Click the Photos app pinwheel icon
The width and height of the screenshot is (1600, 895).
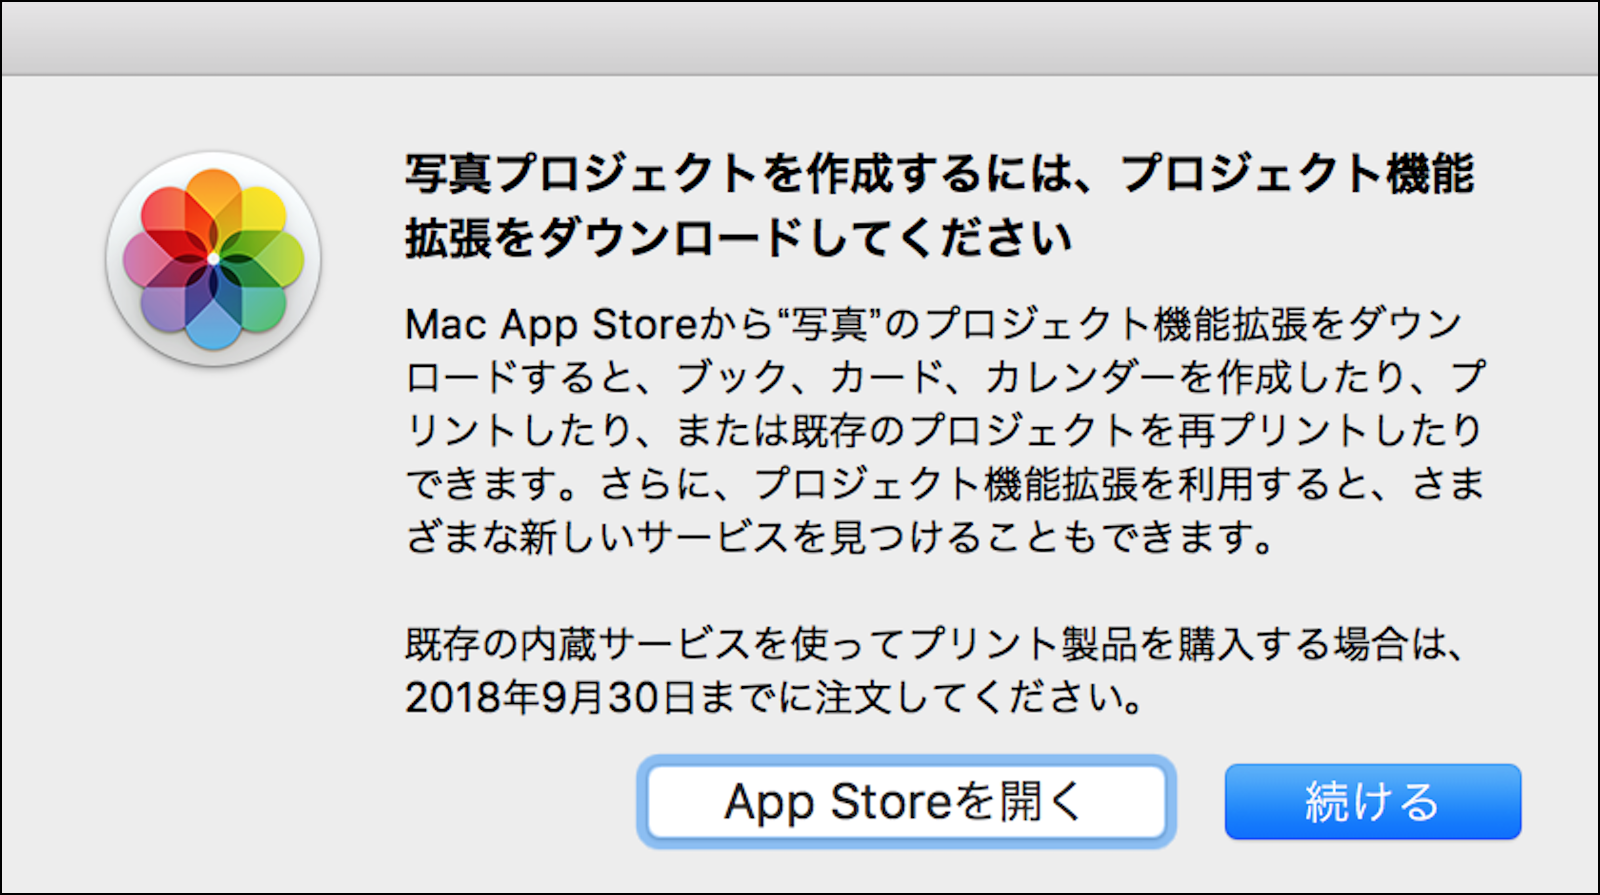[213, 259]
